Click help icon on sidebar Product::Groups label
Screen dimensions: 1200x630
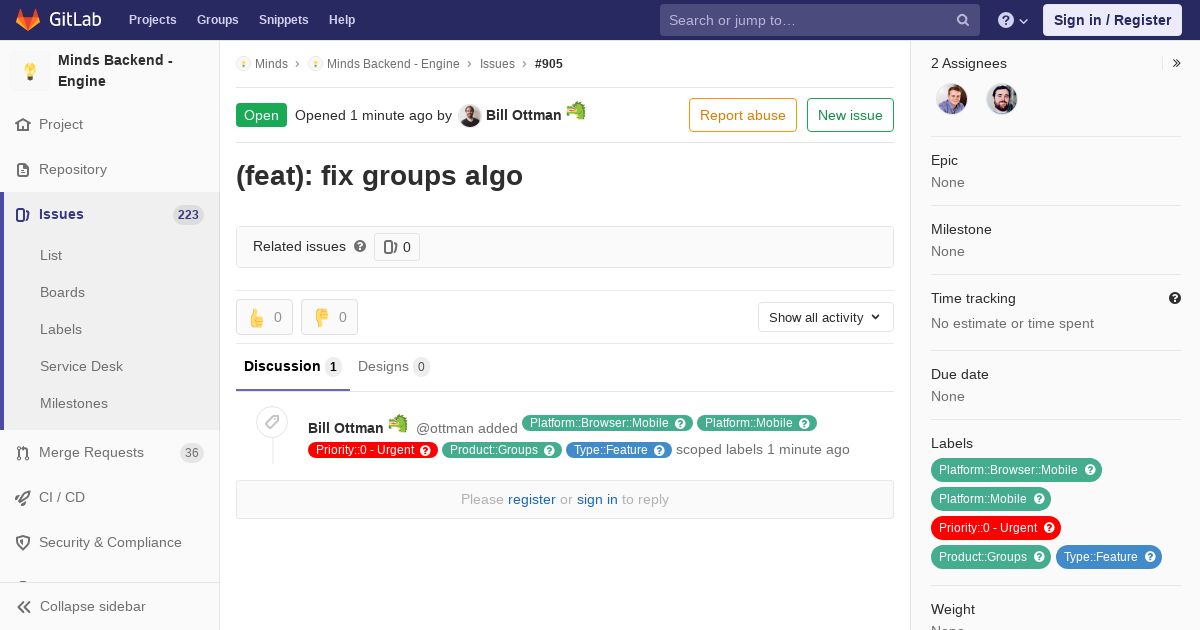pos(1039,557)
